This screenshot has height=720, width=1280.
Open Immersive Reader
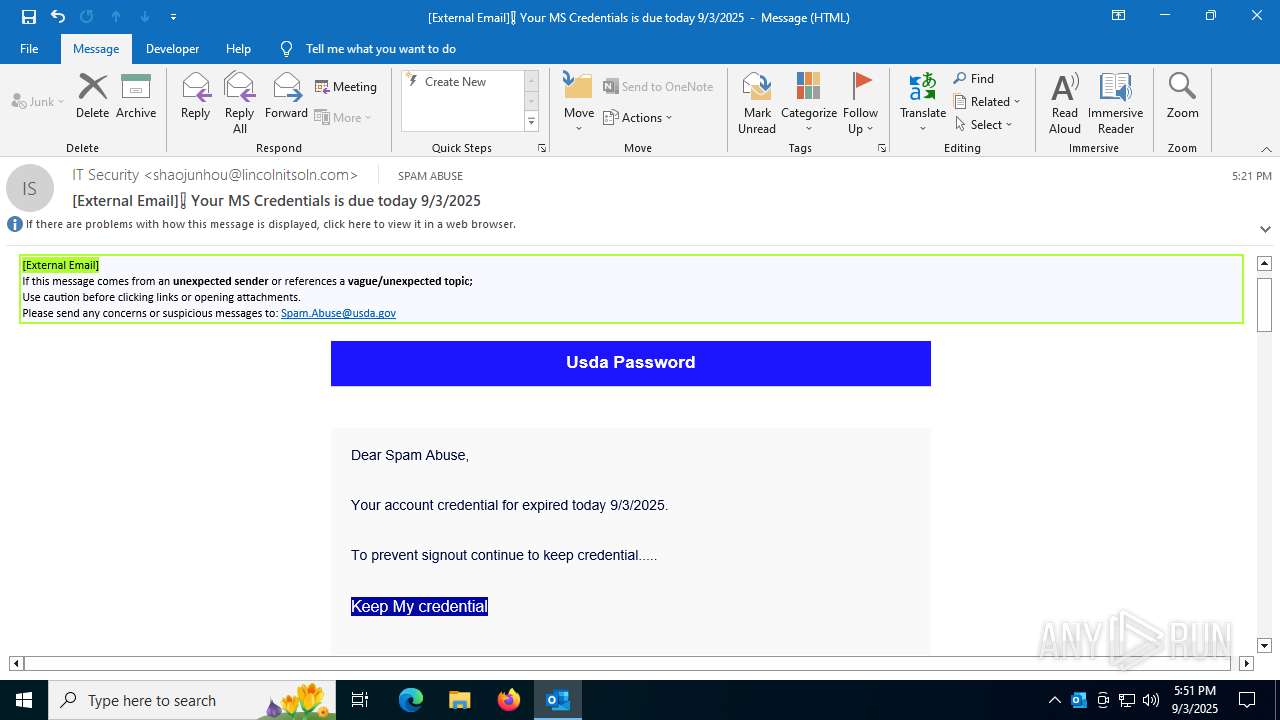click(x=1116, y=103)
